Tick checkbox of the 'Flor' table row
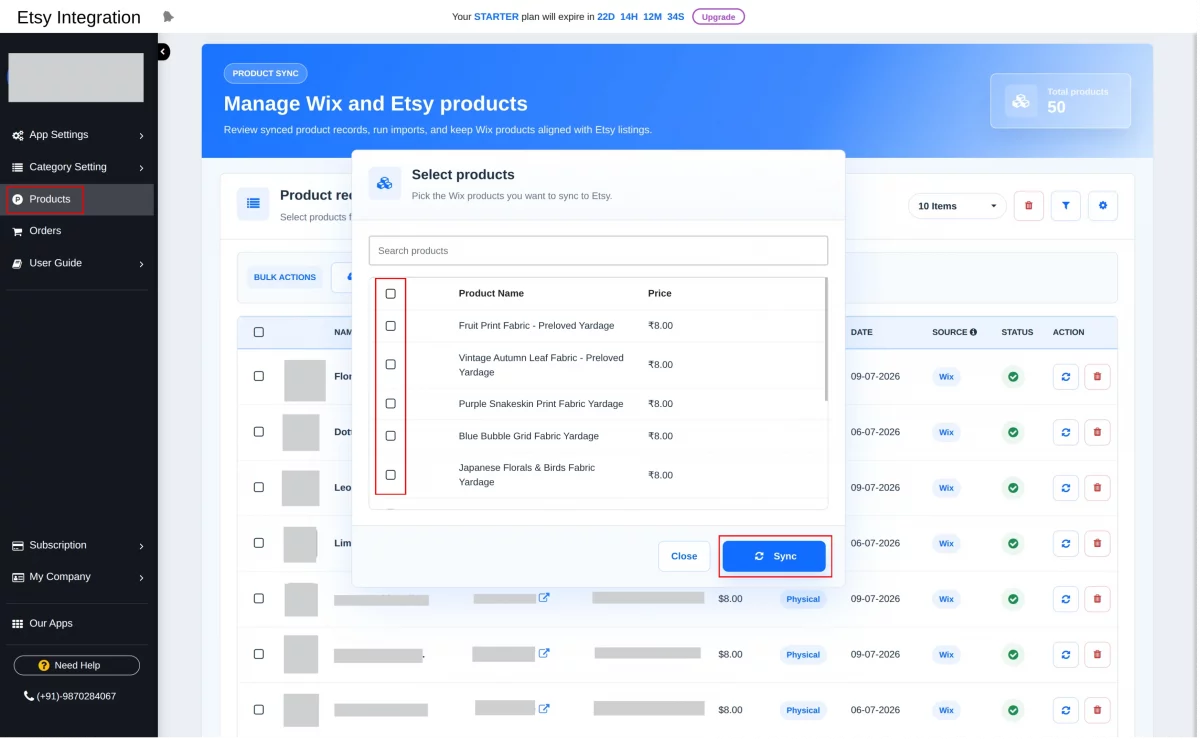Image resolution: width=1200 pixels, height=739 pixels. pos(259,376)
